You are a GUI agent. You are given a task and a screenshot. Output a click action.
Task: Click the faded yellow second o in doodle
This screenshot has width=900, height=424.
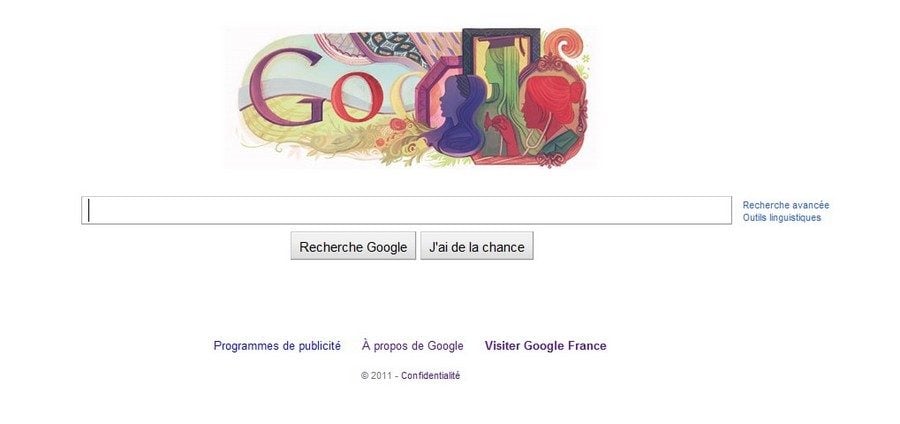[405, 96]
